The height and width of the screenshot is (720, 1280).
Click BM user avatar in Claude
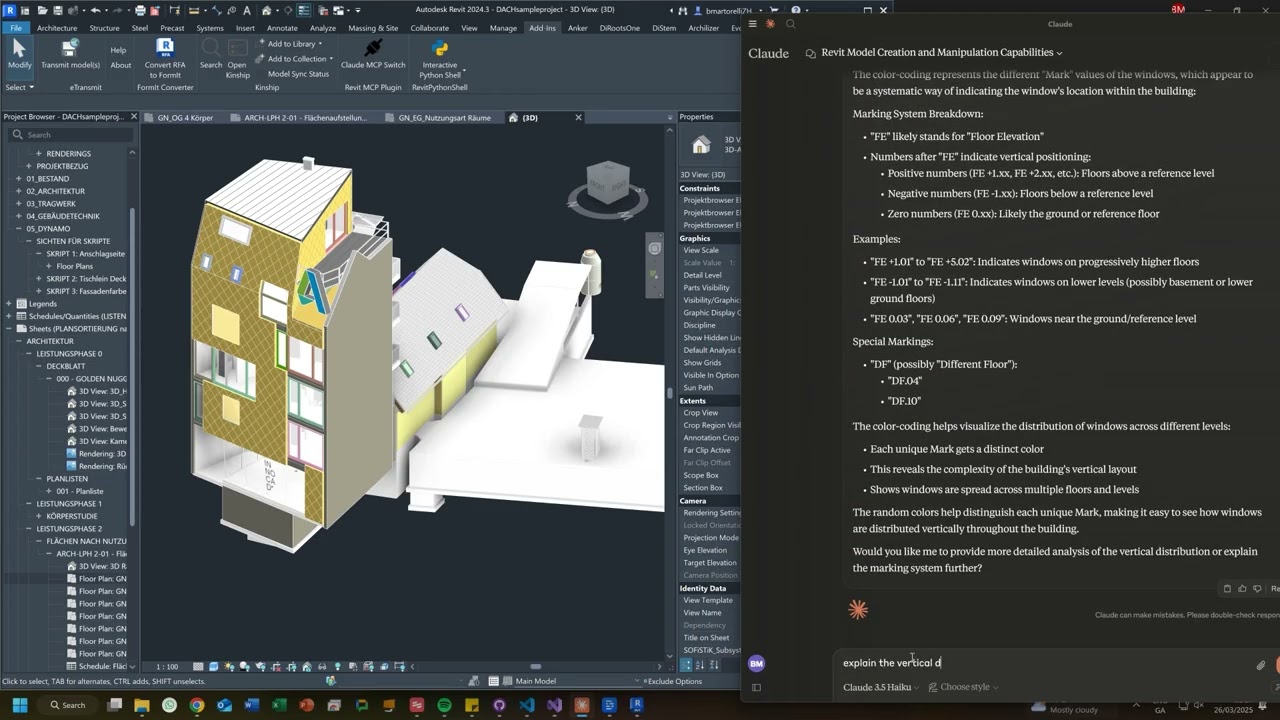pos(757,663)
